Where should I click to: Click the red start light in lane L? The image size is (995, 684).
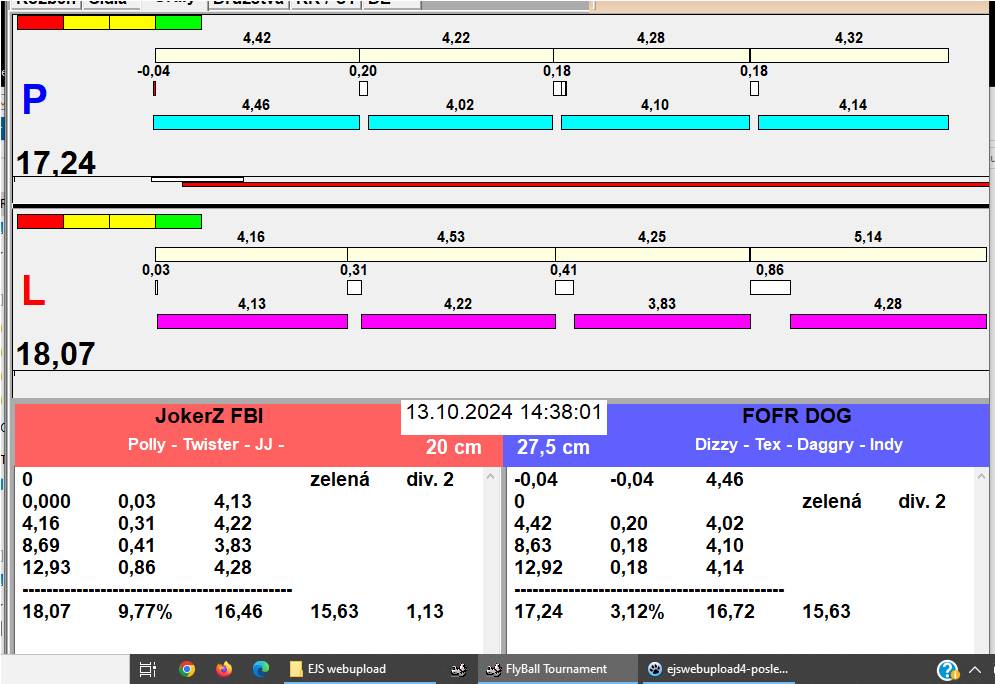point(40,221)
